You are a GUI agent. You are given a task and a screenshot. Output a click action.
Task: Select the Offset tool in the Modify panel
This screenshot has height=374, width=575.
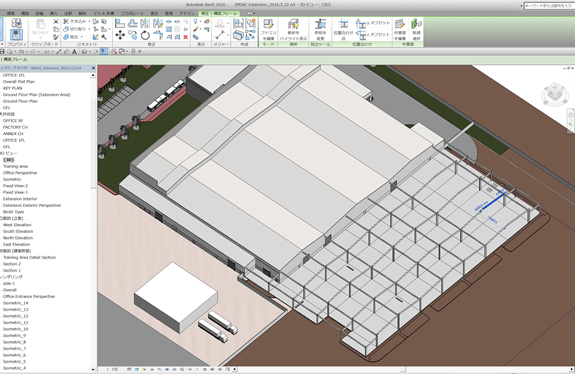coord(133,23)
